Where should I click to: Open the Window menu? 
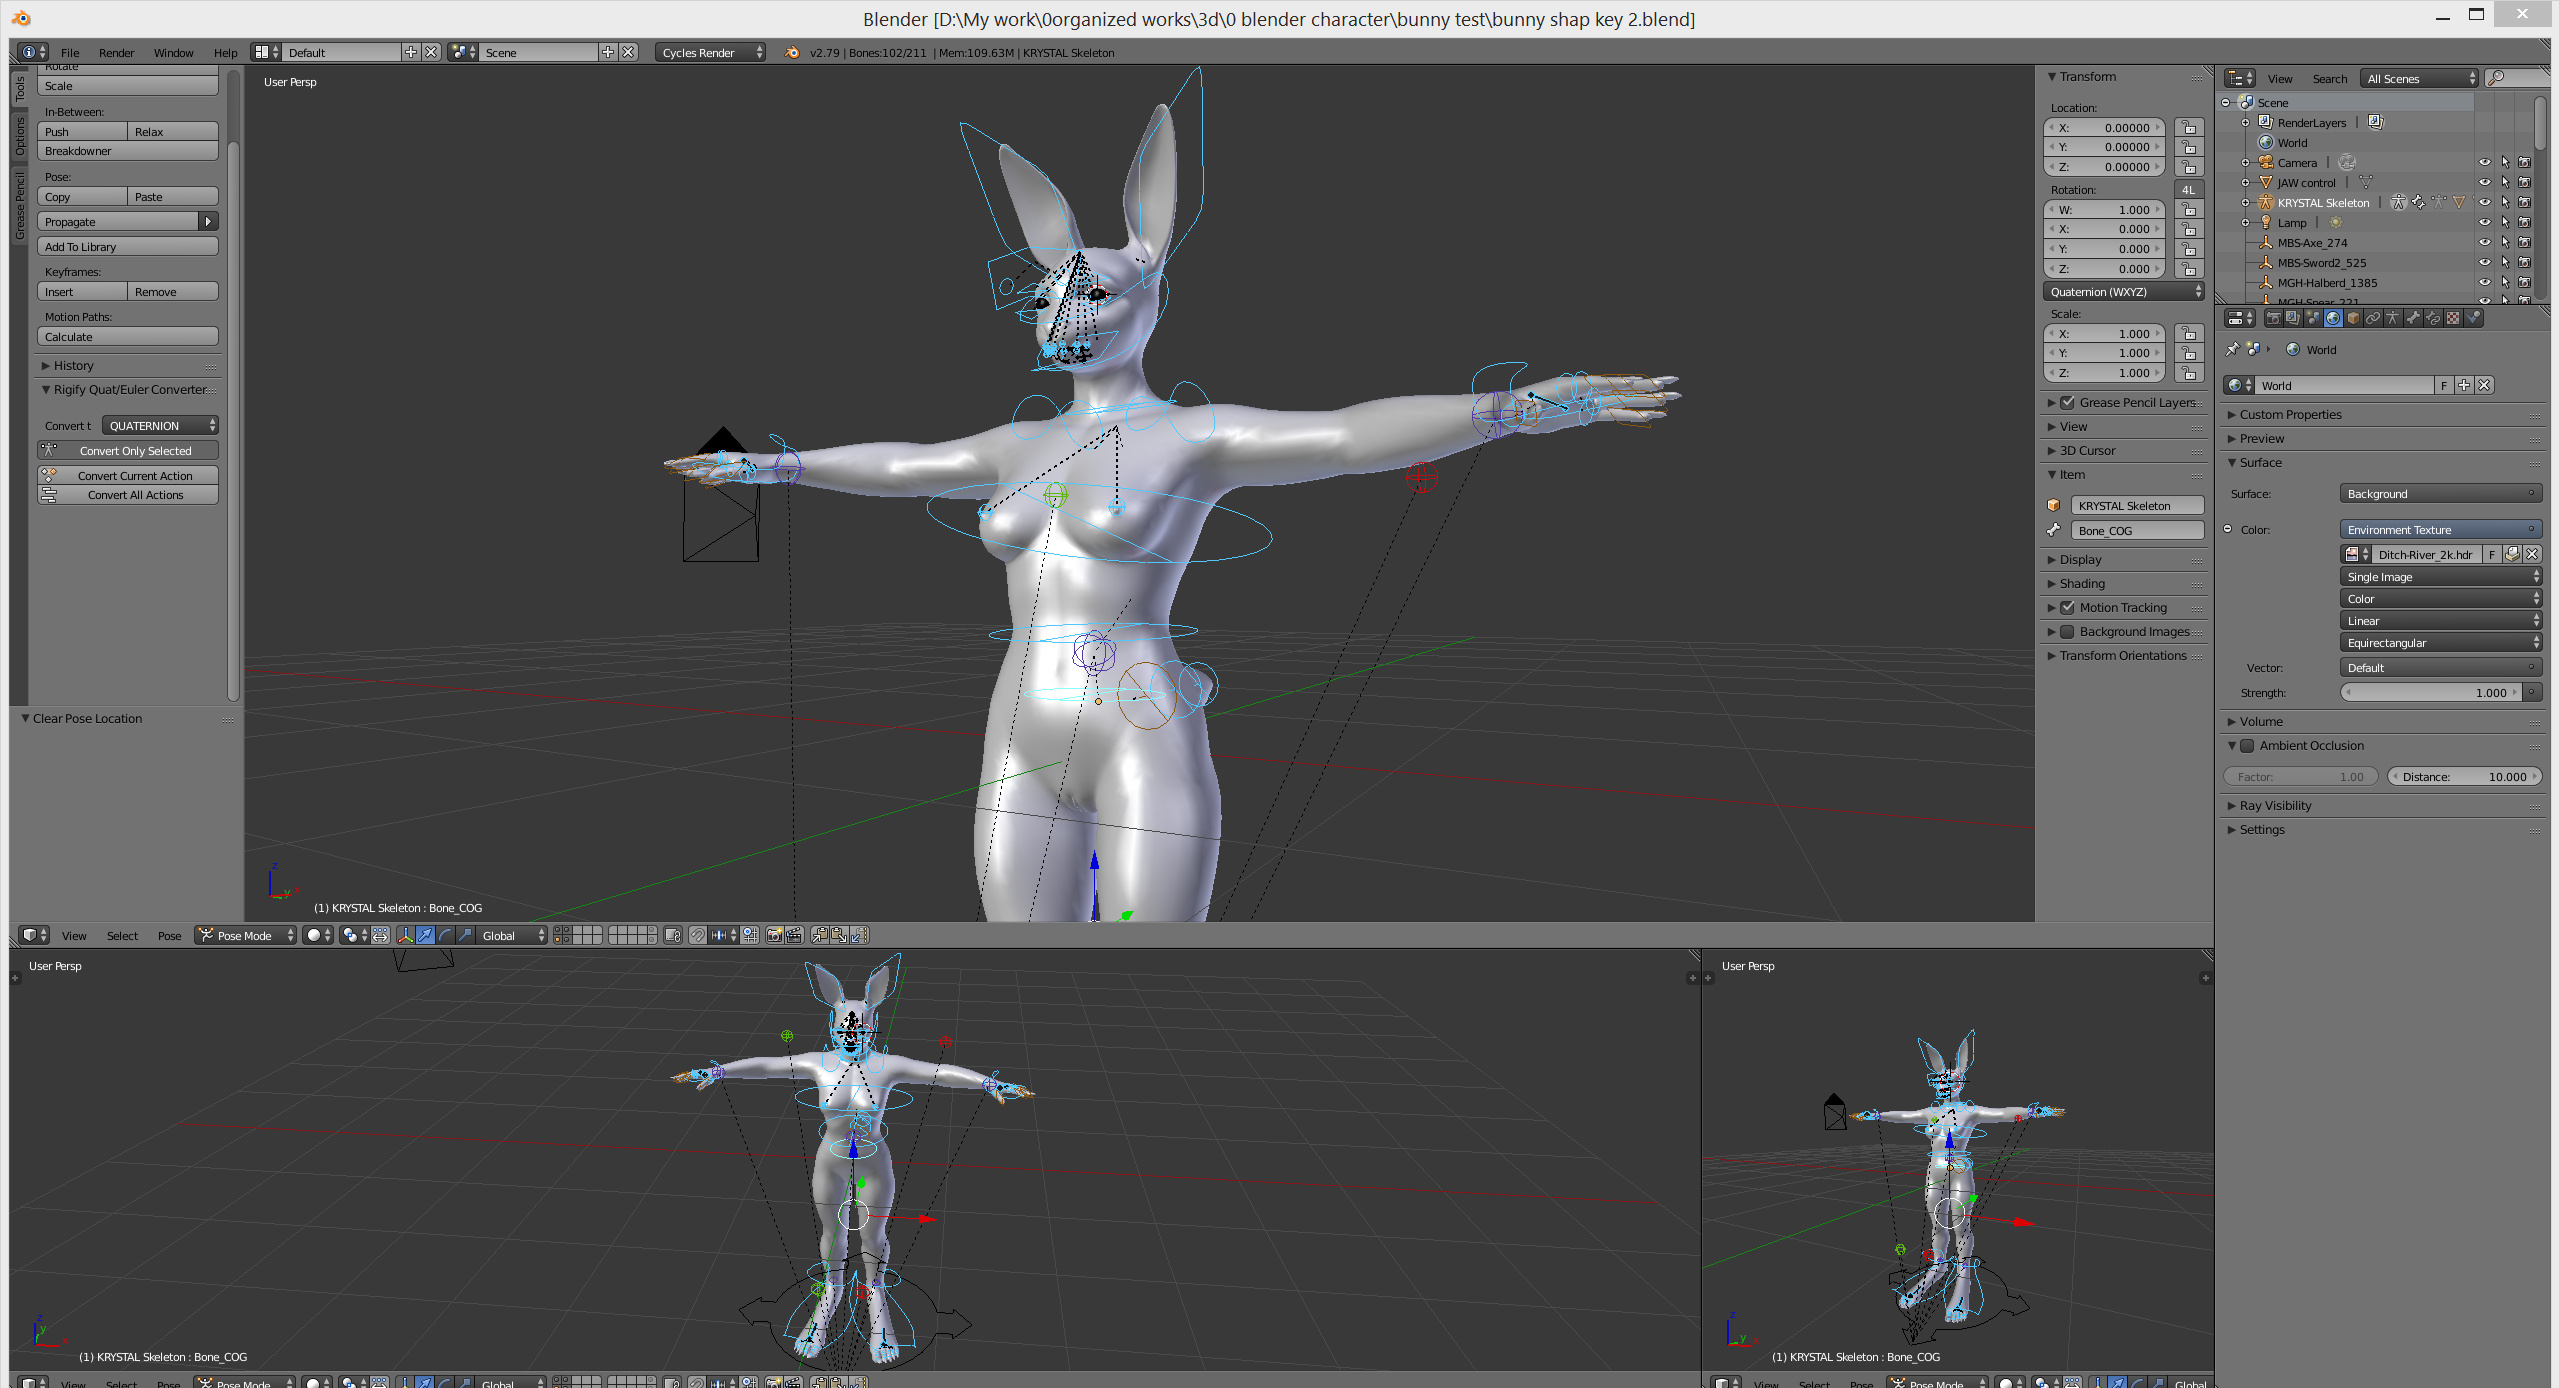click(173, 52)
